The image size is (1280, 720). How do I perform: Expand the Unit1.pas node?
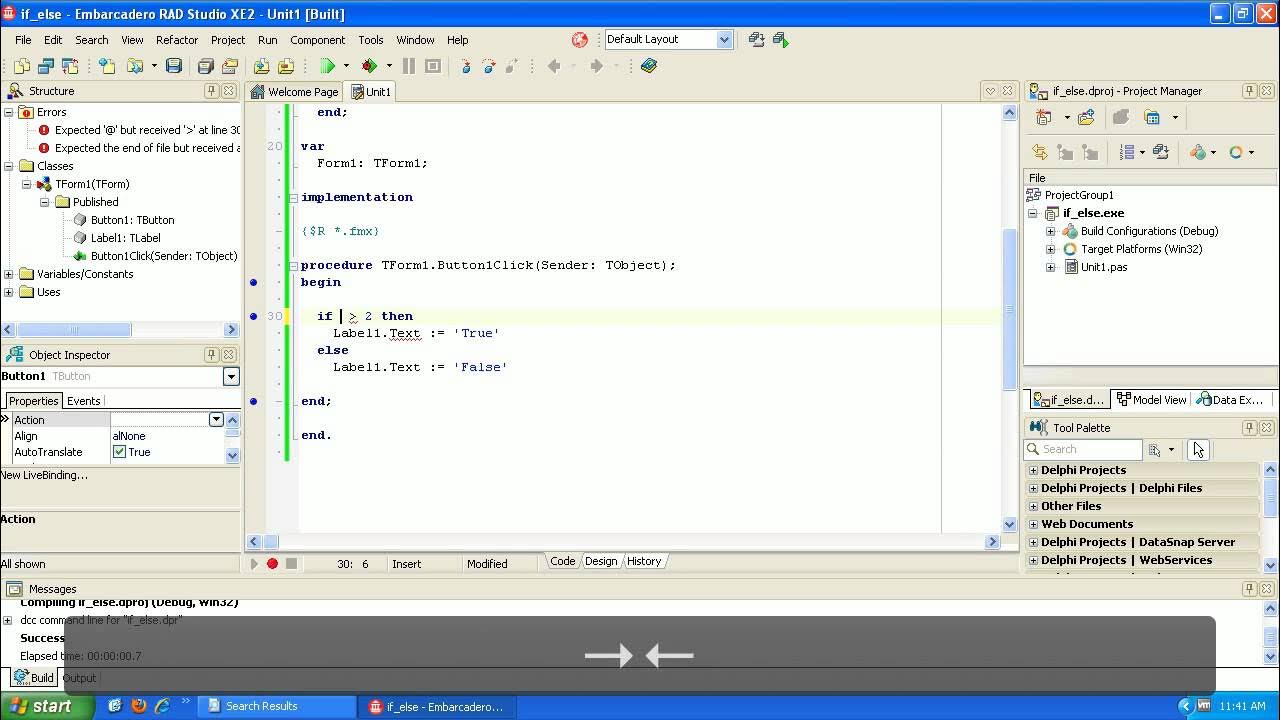(1050, 267)
